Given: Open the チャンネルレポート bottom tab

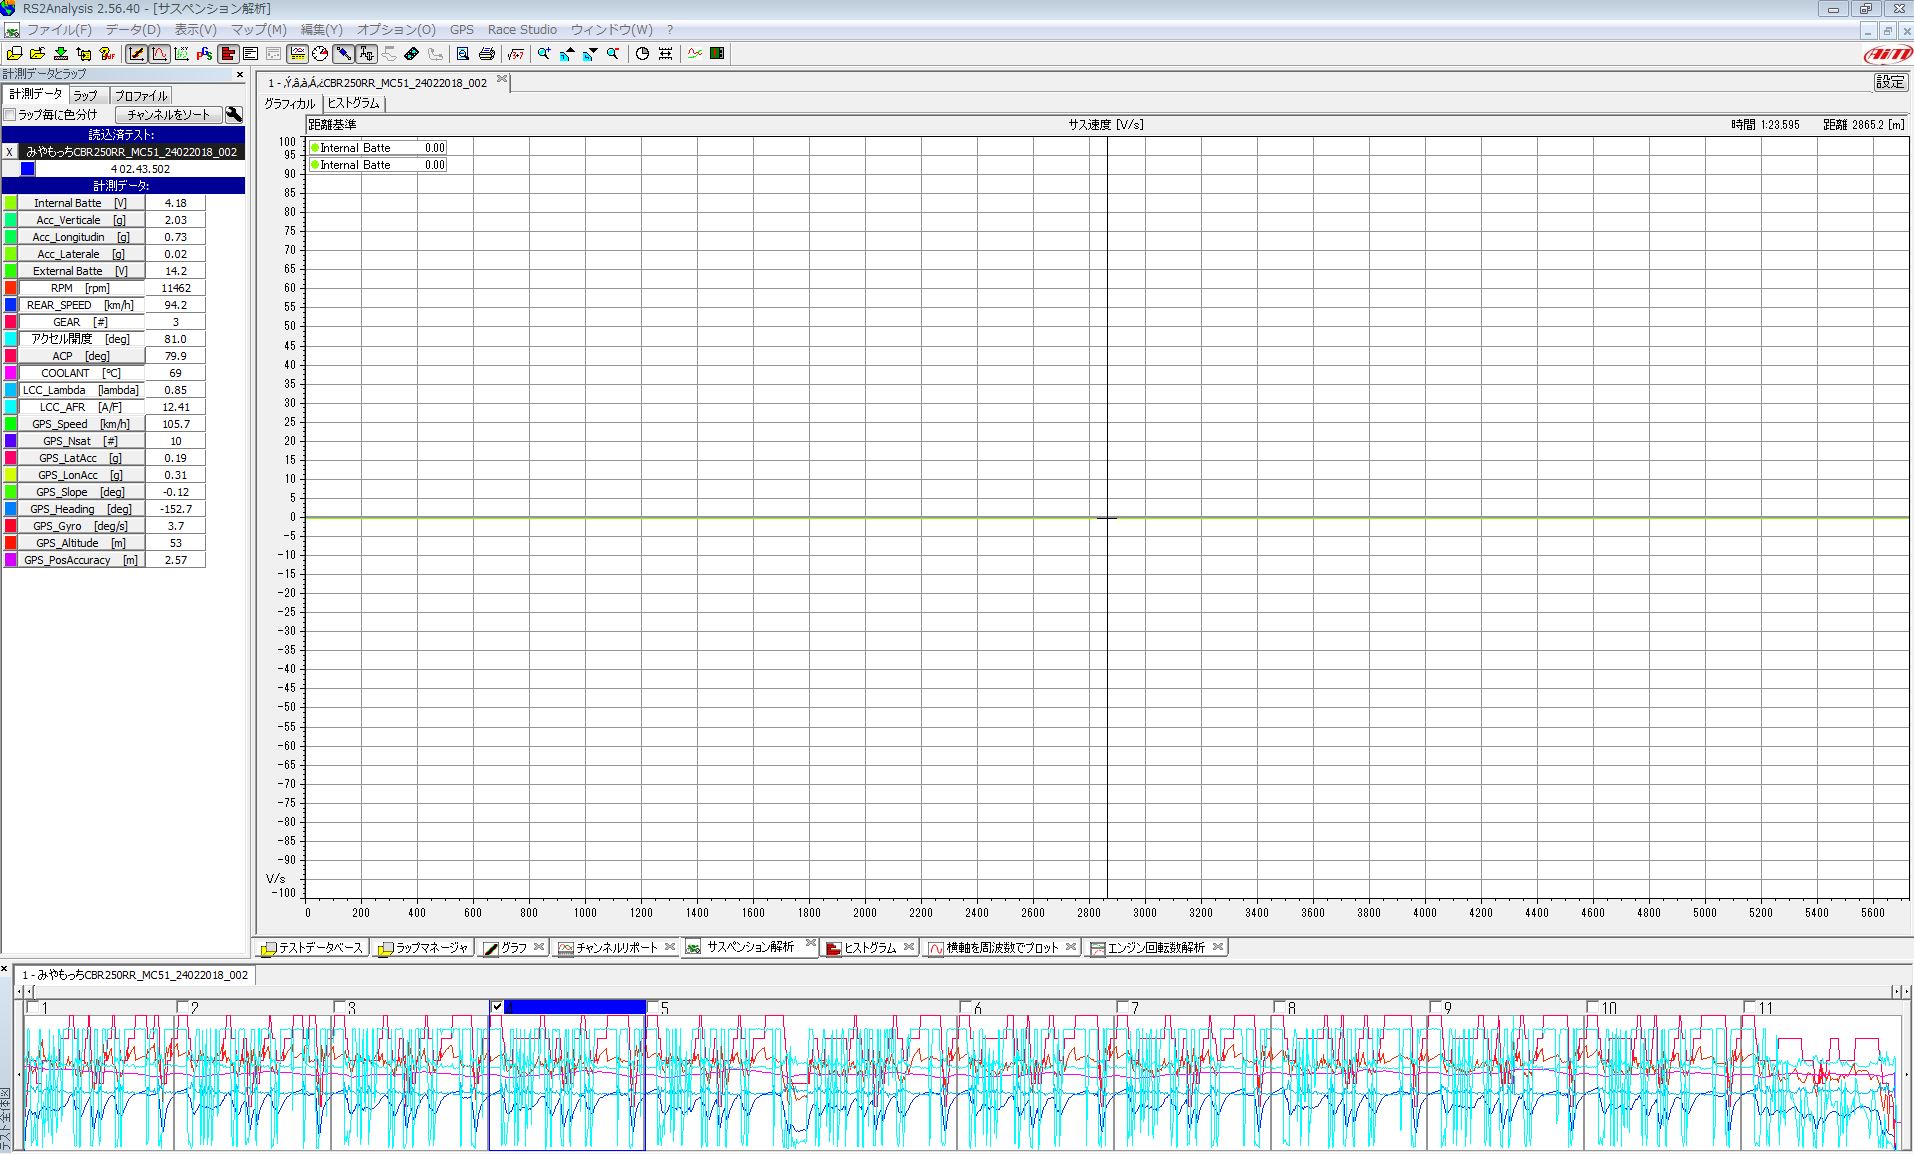Looking at the screenshot, I should click(x=616, y=947).
